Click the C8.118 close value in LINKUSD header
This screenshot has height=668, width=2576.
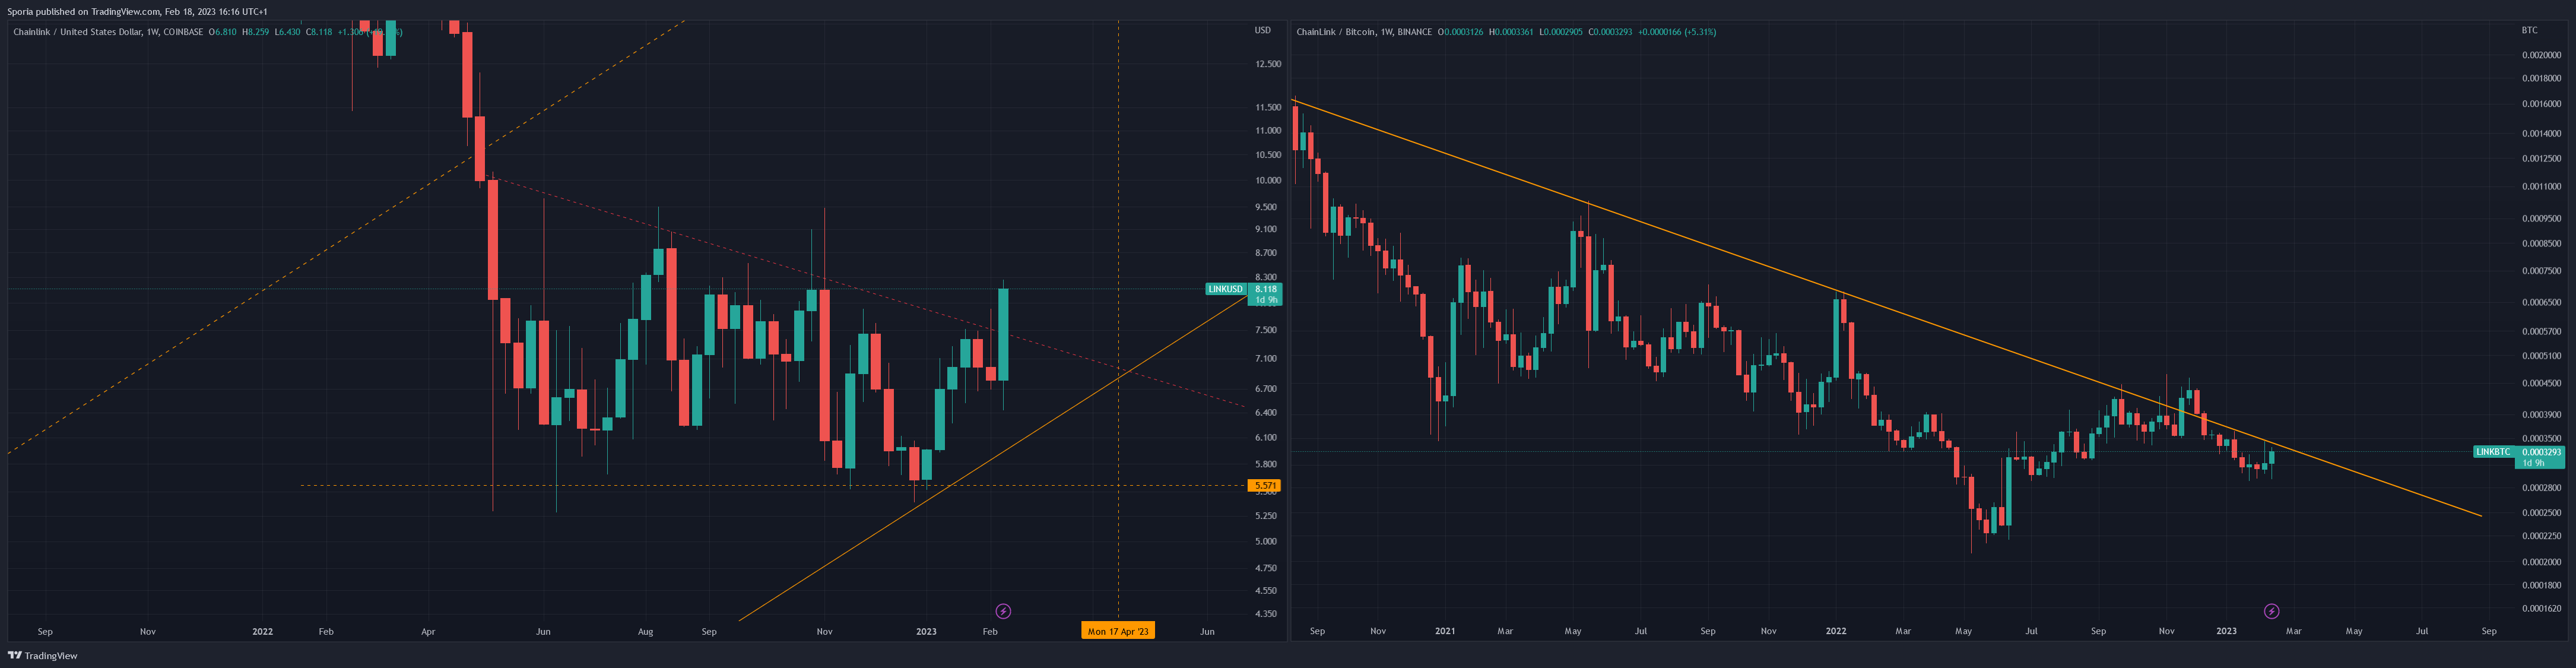click(319, 32)
